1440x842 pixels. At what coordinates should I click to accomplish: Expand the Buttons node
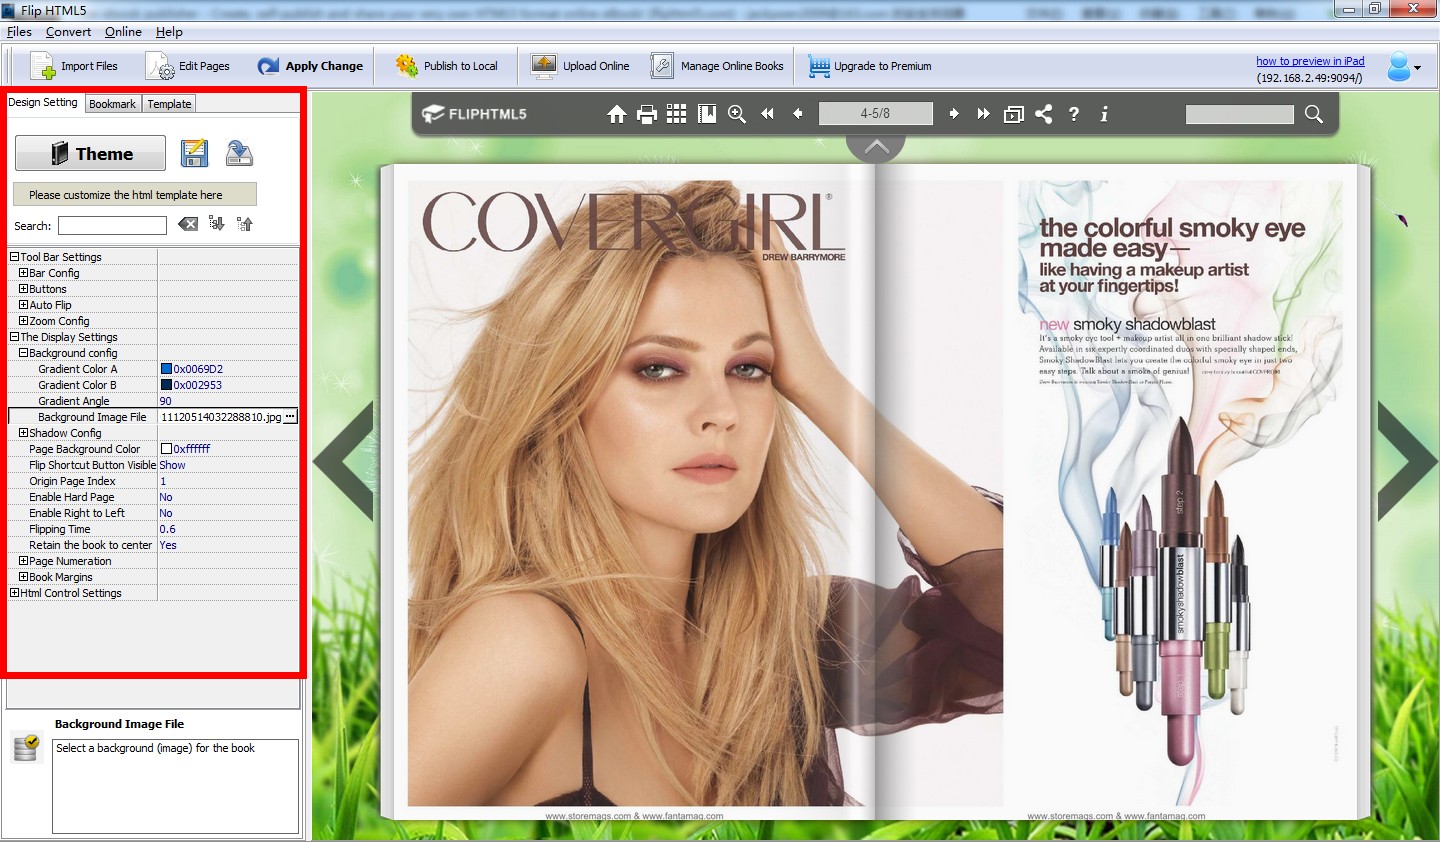click(23, 289)
